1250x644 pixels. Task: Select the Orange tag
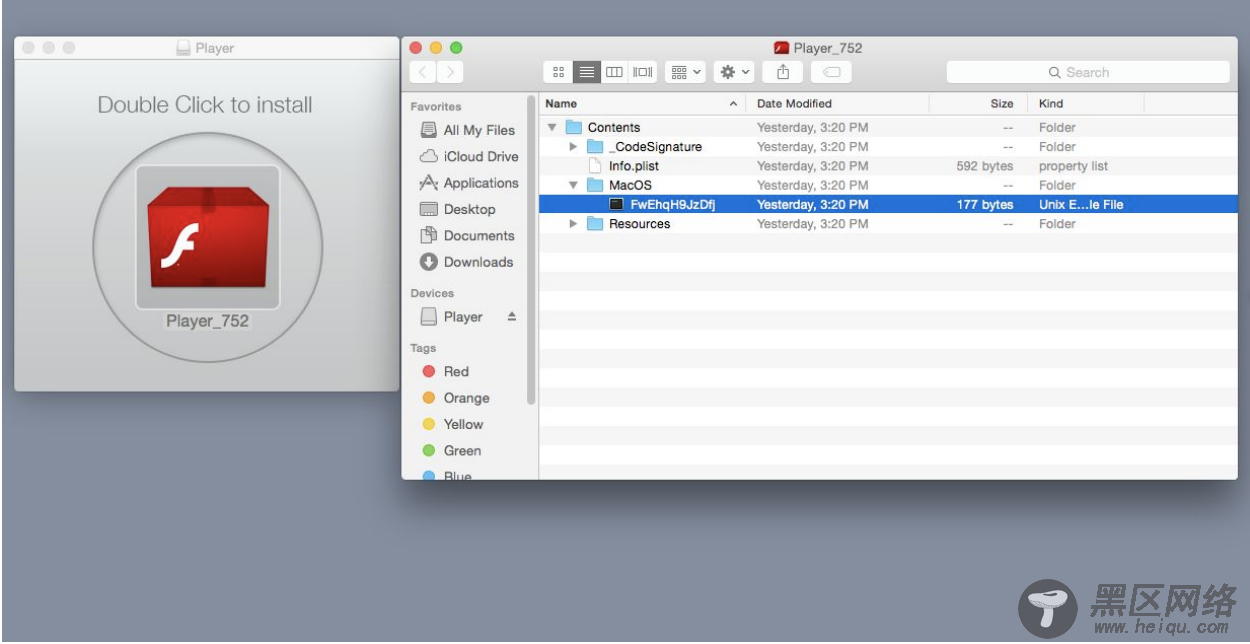tap(455, 398)
